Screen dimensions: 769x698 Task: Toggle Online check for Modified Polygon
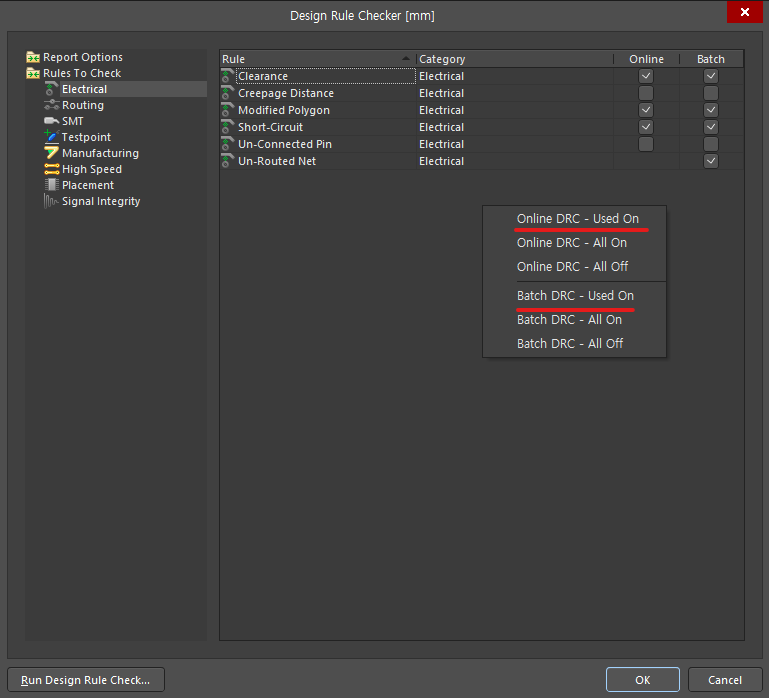click(x=646, y=110)
